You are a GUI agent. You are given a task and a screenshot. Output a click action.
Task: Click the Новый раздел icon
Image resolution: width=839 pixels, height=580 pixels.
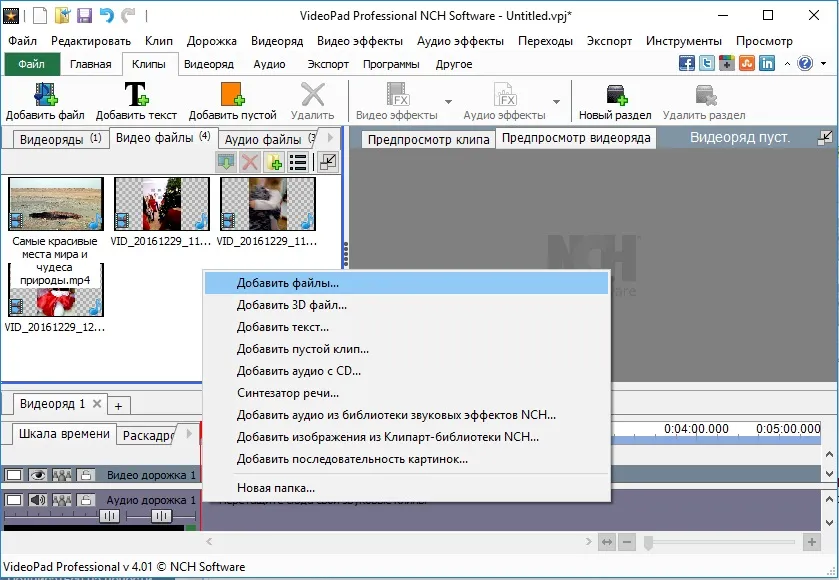coord(616,94)
